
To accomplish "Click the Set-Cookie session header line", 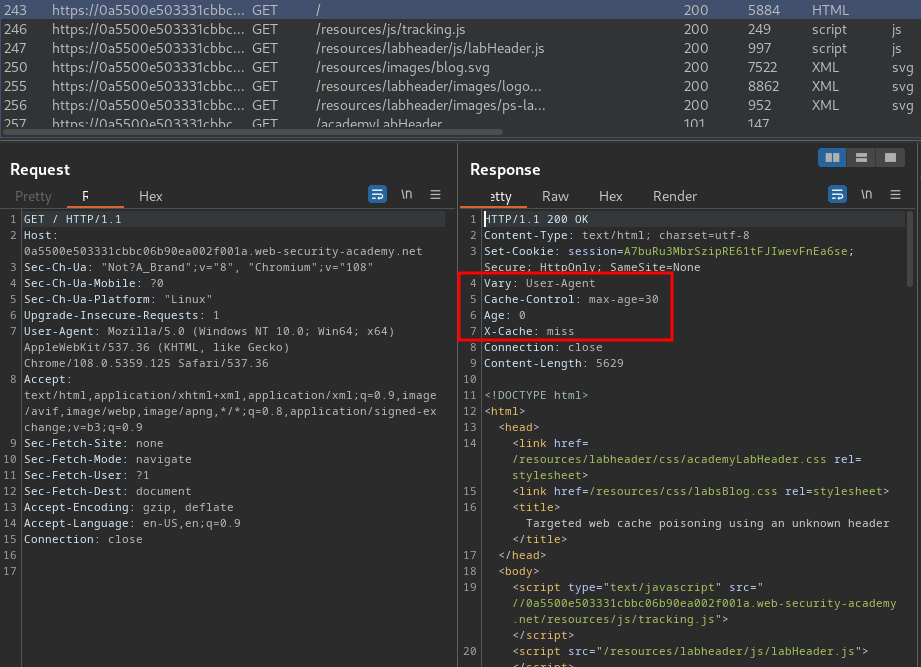I will pos(668,259).
